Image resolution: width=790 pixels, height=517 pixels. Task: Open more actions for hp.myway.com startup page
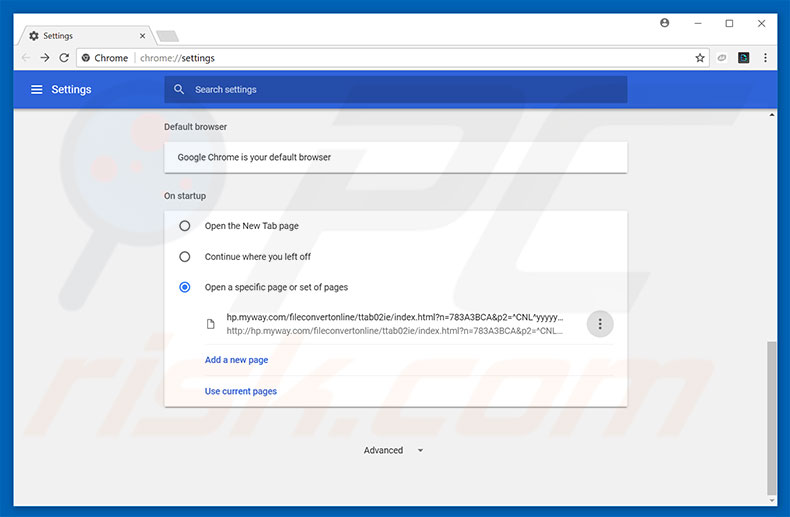pyautogui.click(x=600, y=324)
